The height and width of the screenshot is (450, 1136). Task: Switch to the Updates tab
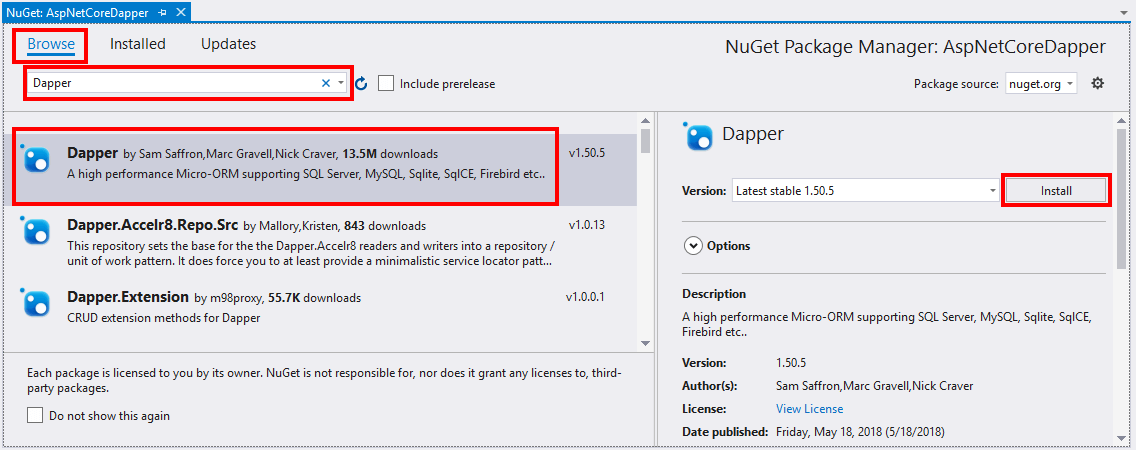point(228,44)
